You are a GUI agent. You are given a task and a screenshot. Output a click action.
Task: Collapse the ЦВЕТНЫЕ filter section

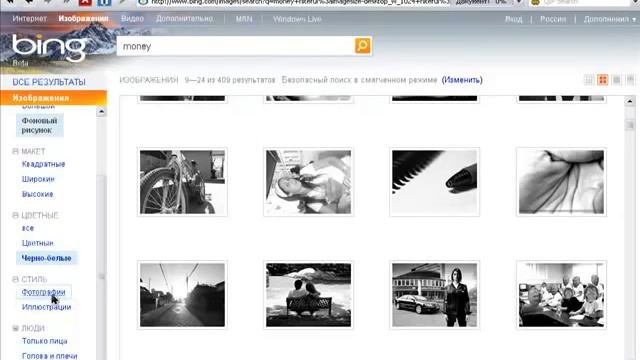(16, 215)
